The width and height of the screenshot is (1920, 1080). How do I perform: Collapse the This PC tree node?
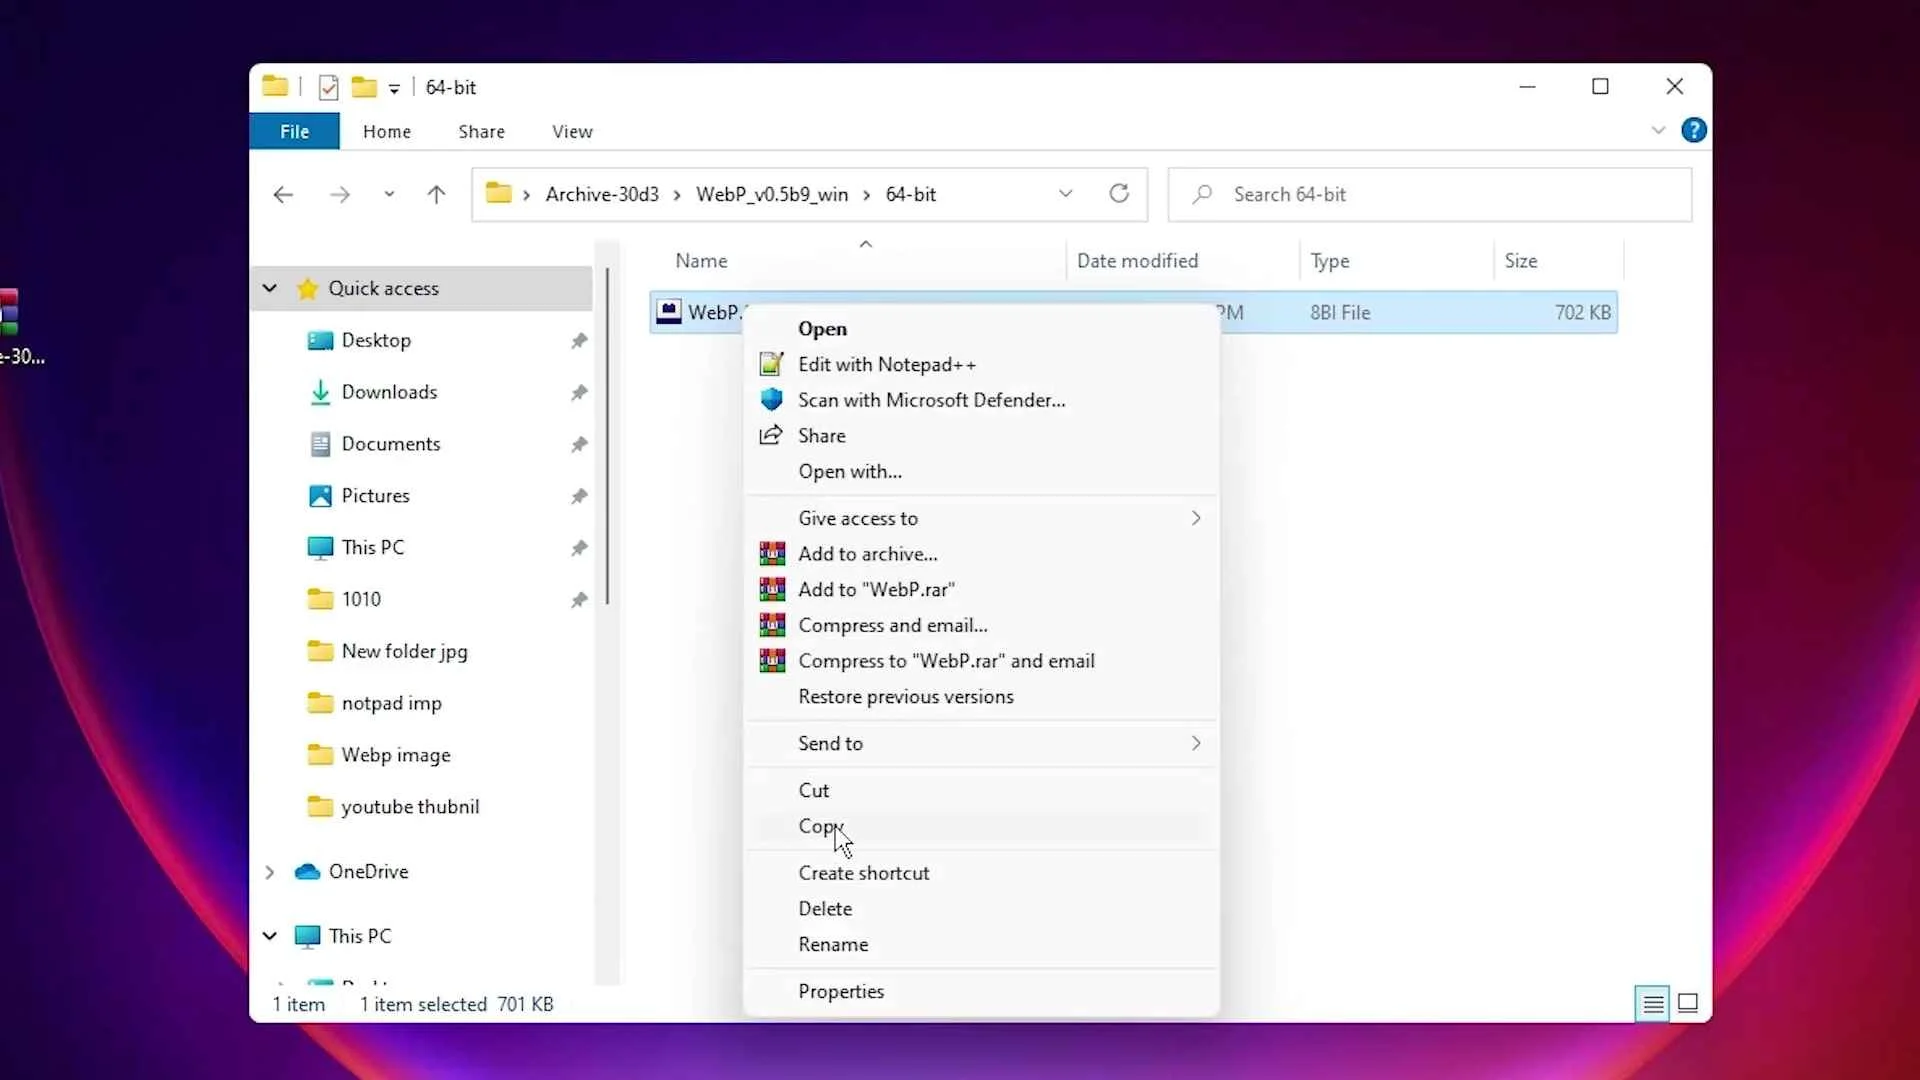(x=269, y=936)
